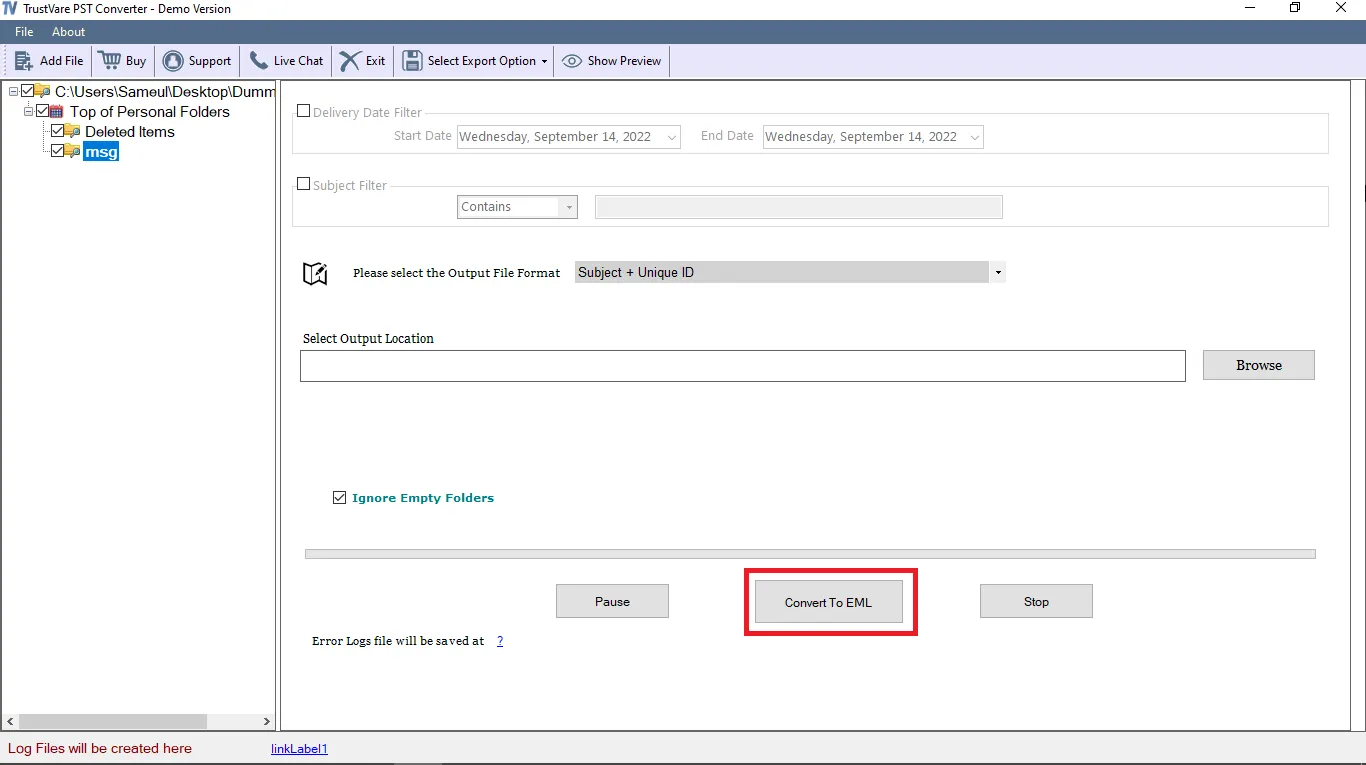Click the Add File toolbar icon
This screenshot has height=765, width=1366.
click(x=22, y=60)
